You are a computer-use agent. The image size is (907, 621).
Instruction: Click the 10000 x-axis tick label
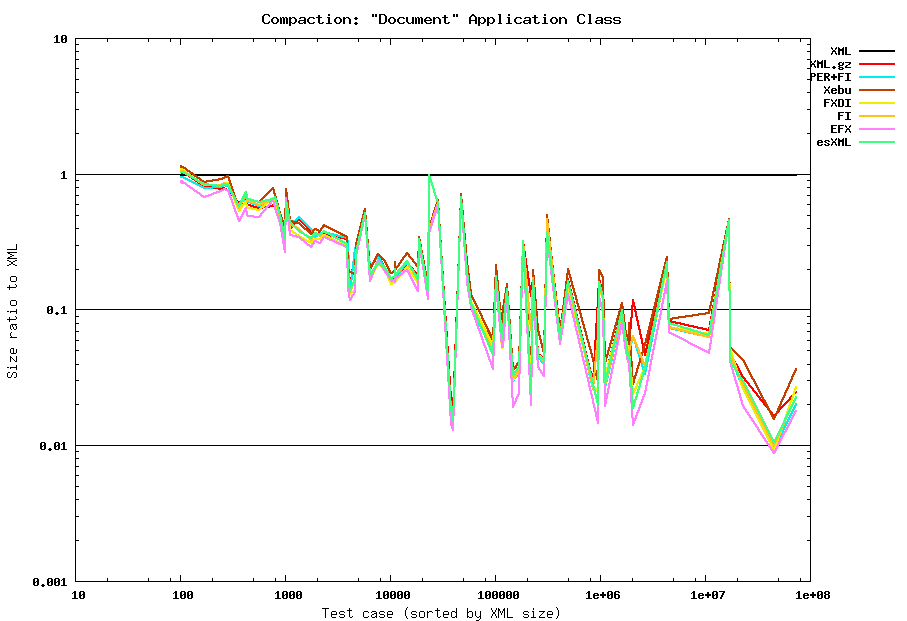coord(390,595)
